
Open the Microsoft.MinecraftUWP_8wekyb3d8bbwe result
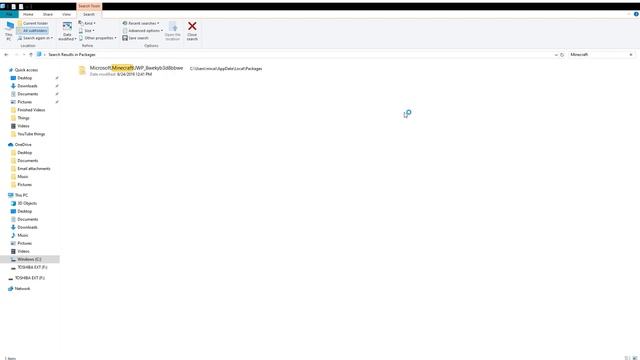pyautogui.click(x=136, y=68)
